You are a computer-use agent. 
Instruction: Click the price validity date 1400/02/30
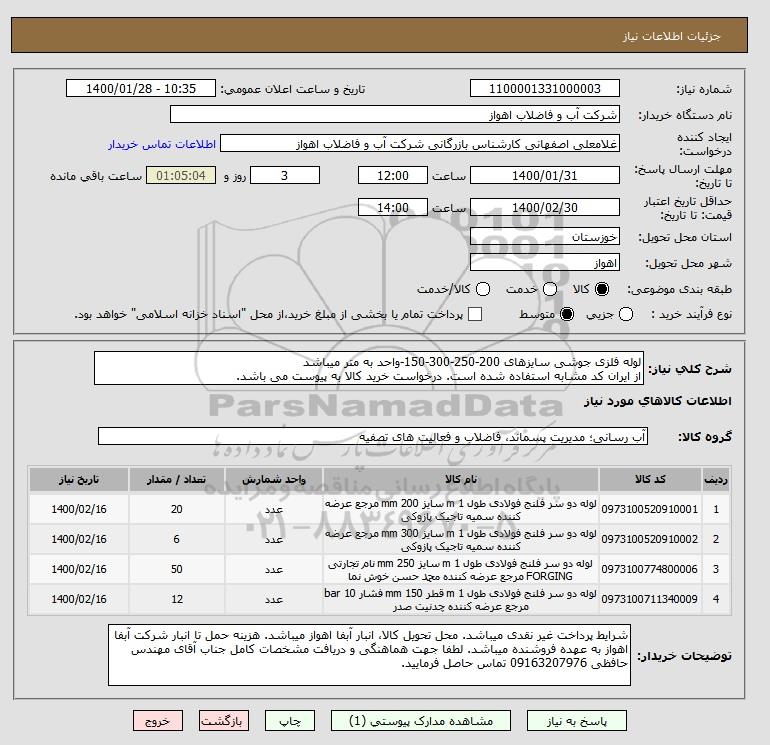[545, 207]
